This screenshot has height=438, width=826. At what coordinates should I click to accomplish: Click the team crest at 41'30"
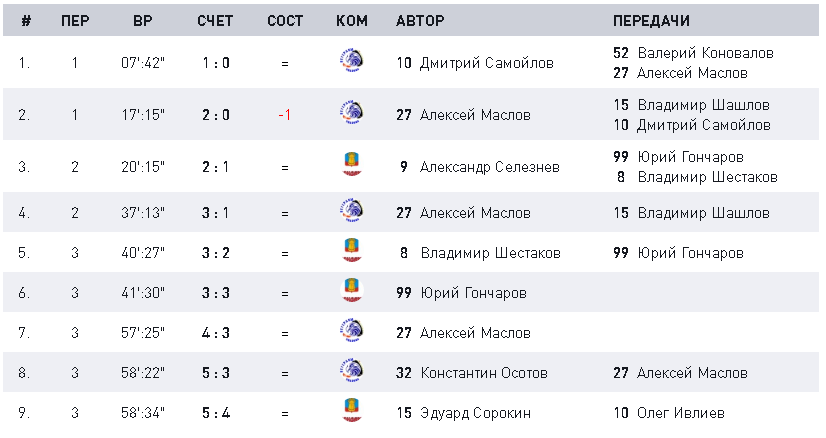(x=351, y=290)
